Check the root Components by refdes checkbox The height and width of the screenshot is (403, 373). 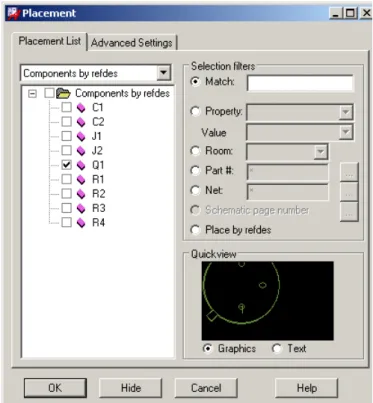pos(49,93)
